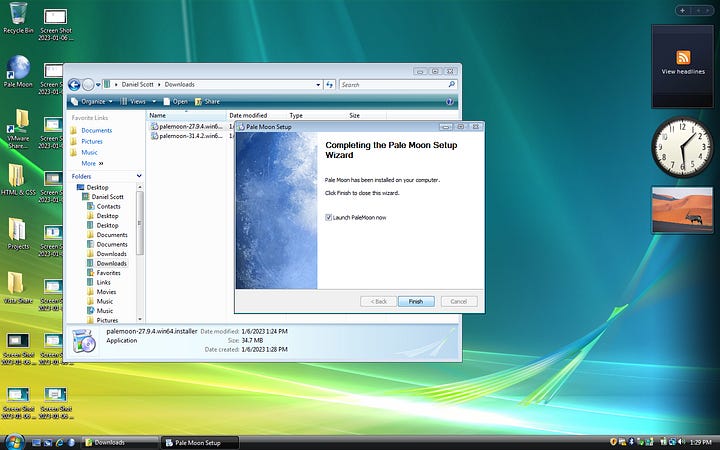The width and height of the screenshot is (720, 450).
Task: Click the Forward arrow in Explorer
Action: (88, 84)
